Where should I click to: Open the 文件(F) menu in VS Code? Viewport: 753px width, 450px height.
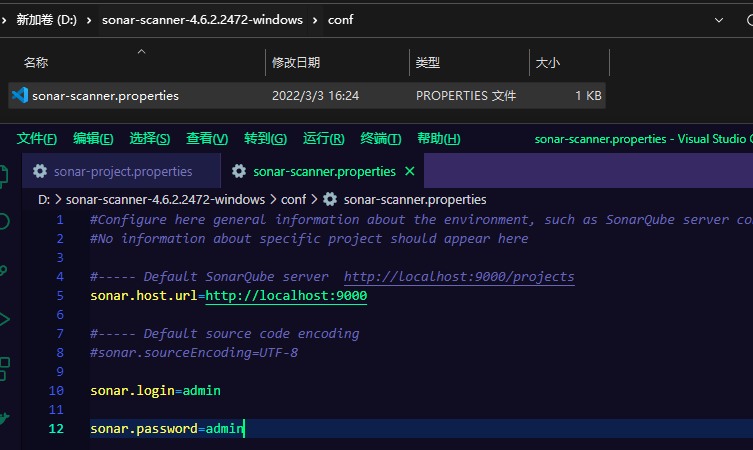tap(36, 139)
